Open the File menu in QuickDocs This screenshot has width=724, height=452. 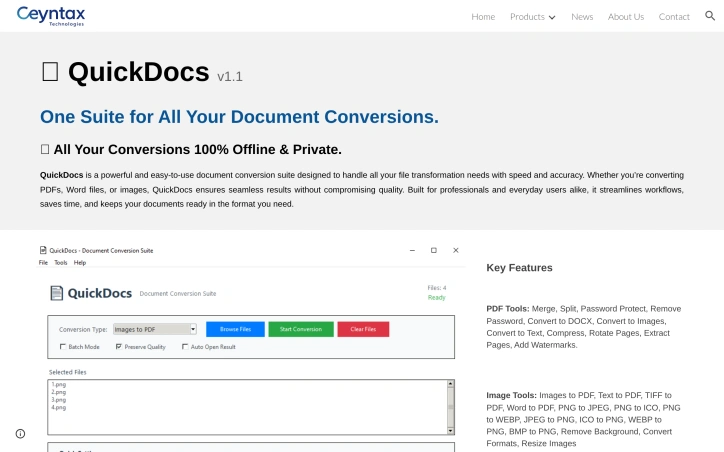point(43,263)
